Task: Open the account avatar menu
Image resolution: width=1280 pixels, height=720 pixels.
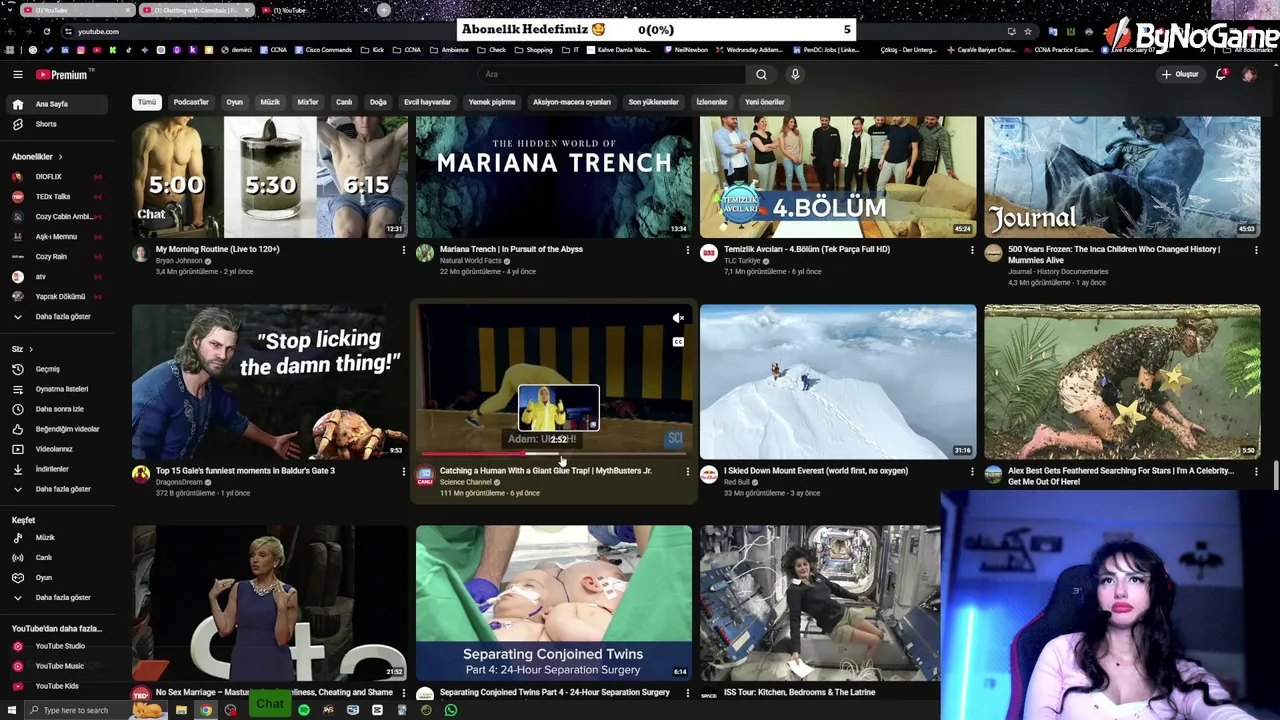Action: click(x=1249, y=74)
